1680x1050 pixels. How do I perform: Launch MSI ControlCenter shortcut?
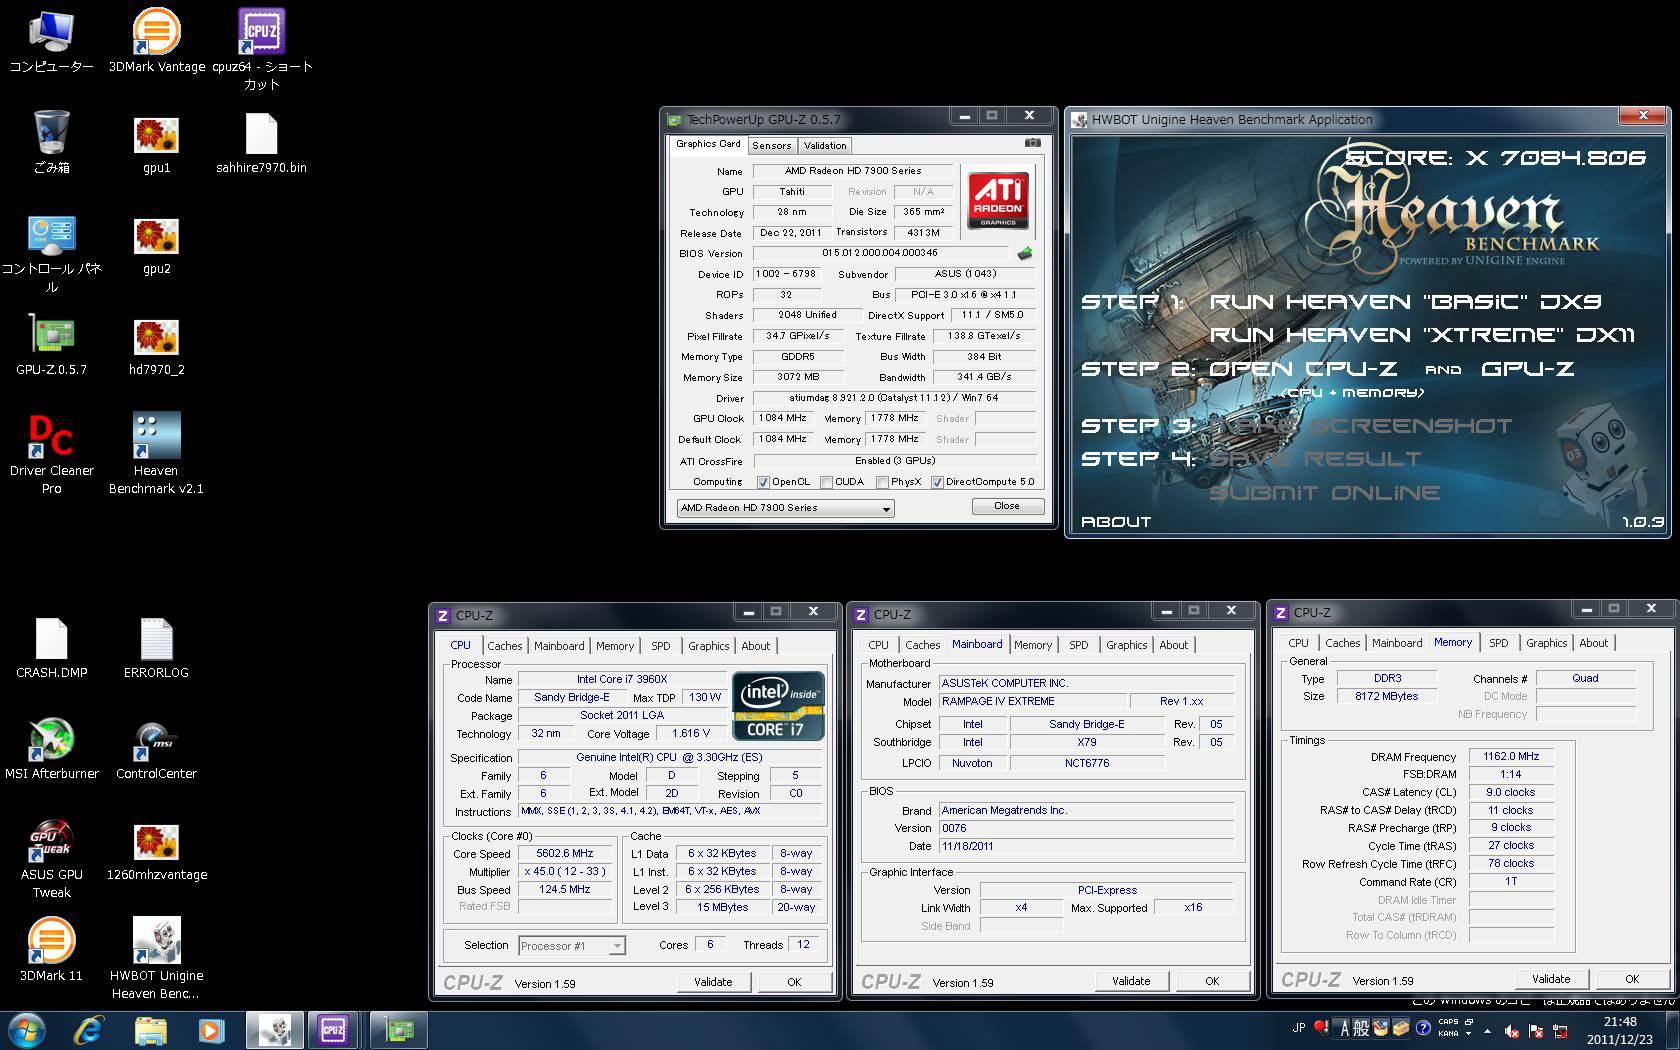click(x=156, y=749)
